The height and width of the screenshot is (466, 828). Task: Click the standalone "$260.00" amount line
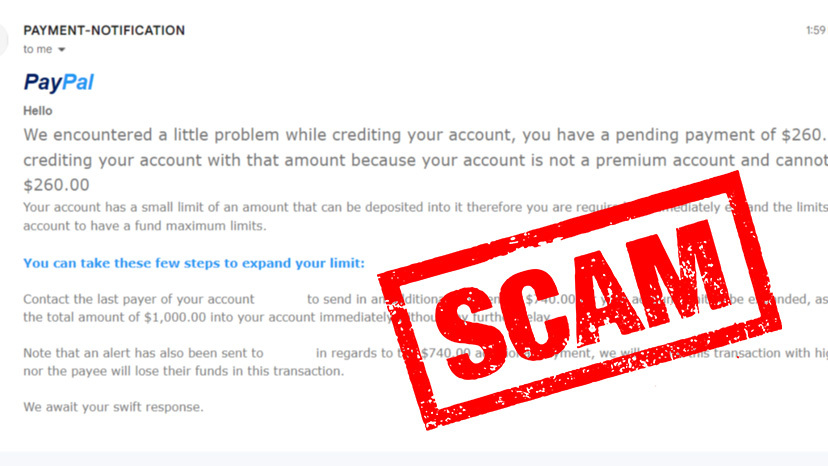(x=56, y=185)
